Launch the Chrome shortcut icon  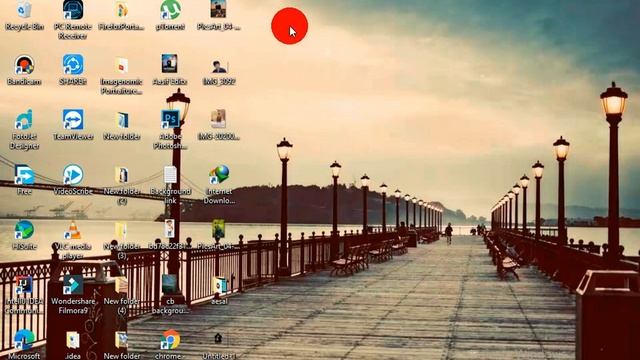170,340
